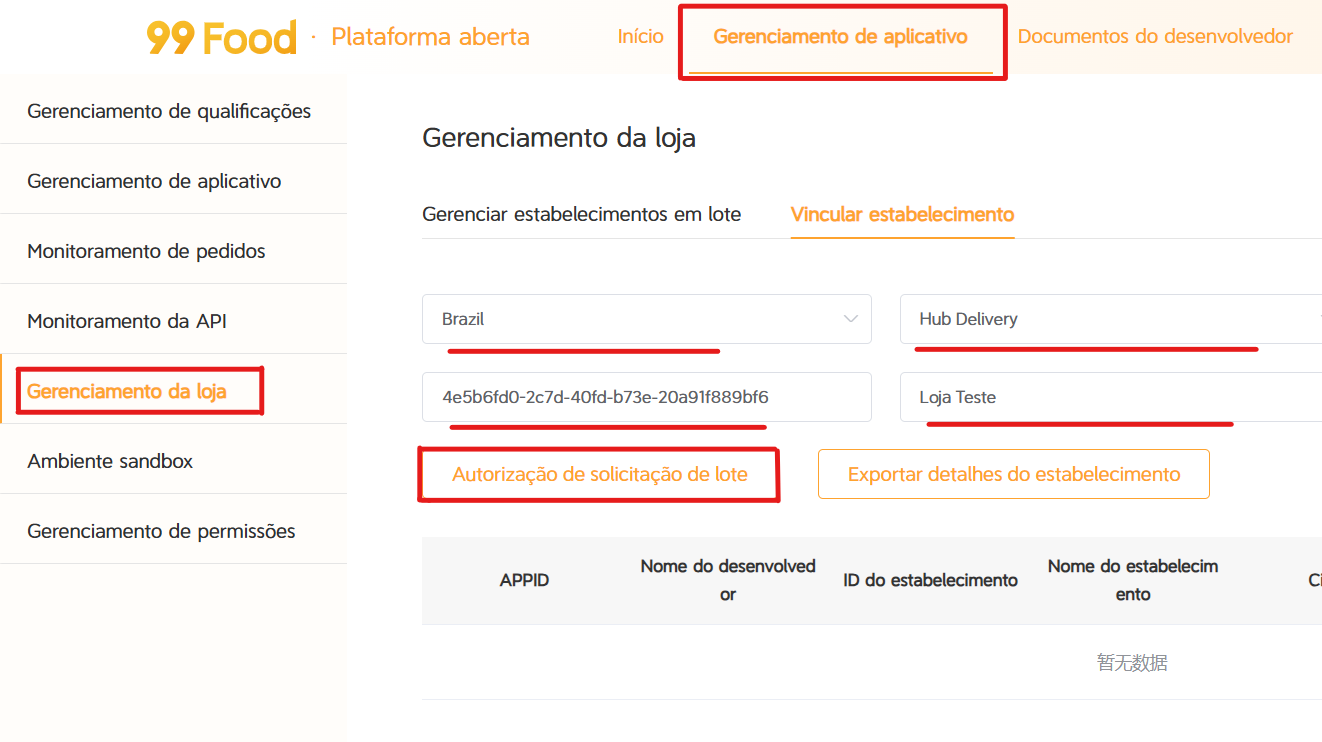Open Documentos do desenvolvedor tab
This screenshot has height=742, width=1322.
[1155, 37]
